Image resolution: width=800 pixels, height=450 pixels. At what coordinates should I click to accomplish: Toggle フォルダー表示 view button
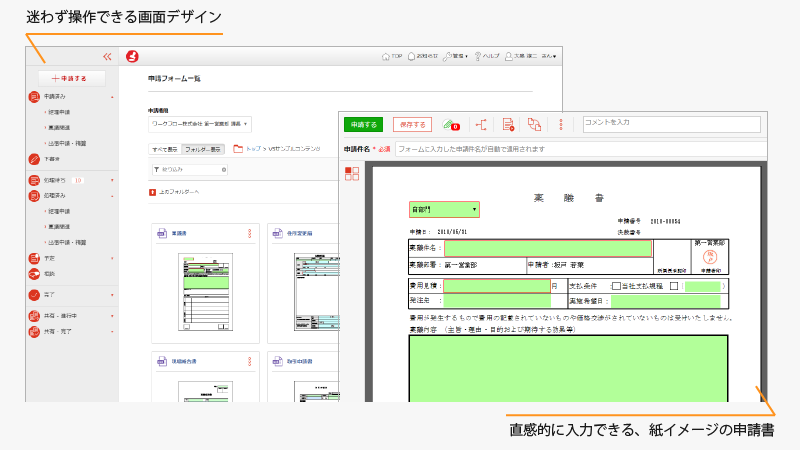point(203,149)
